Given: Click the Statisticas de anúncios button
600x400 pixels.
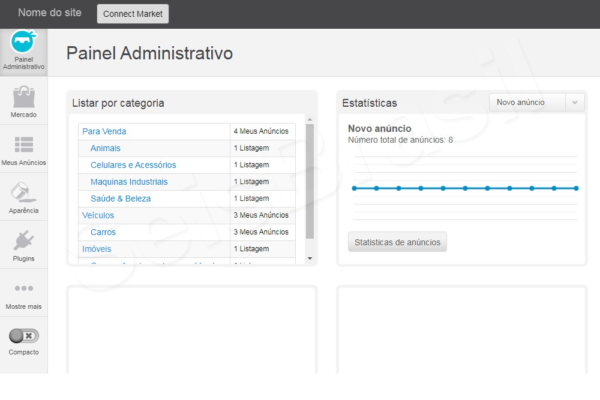Looking at the screenshot, I should pos(397,242).
